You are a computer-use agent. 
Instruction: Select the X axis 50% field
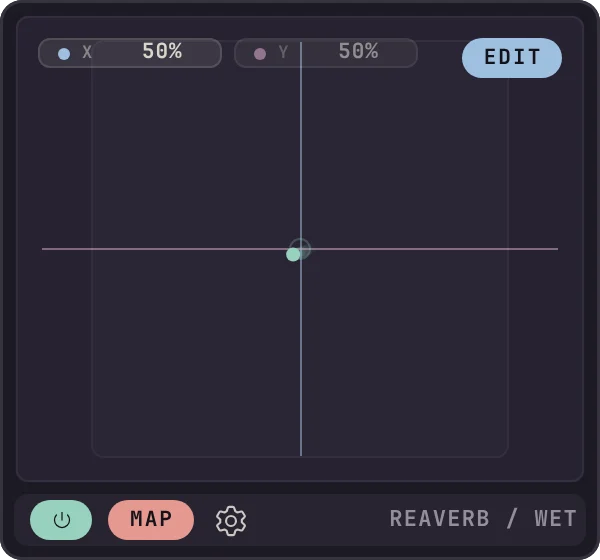point(130,53)
